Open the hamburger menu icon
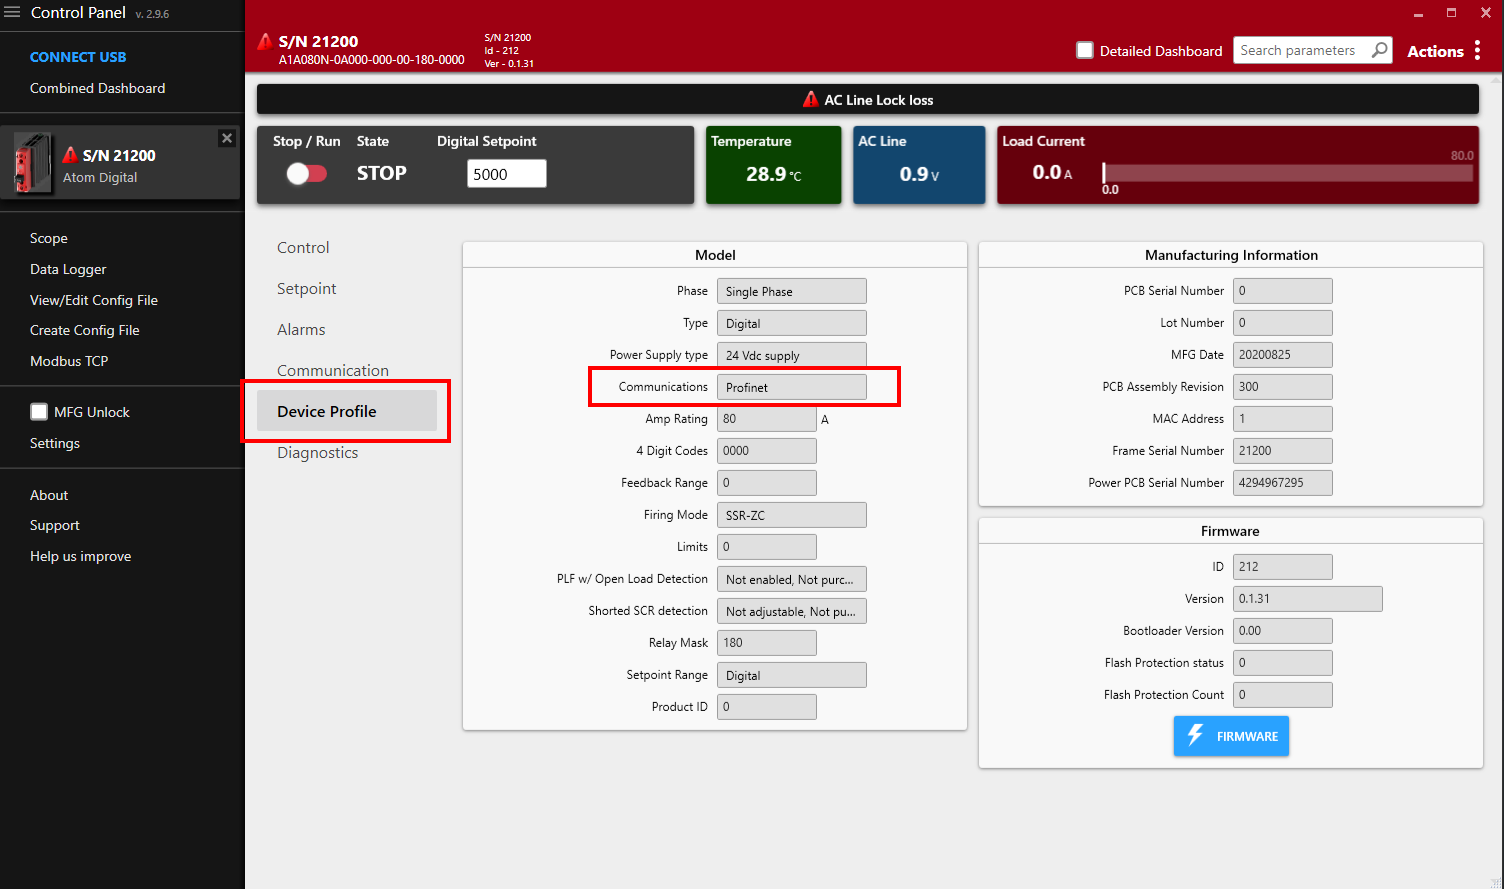This screenshot has width=1504, height=889. tap(13, 12)
